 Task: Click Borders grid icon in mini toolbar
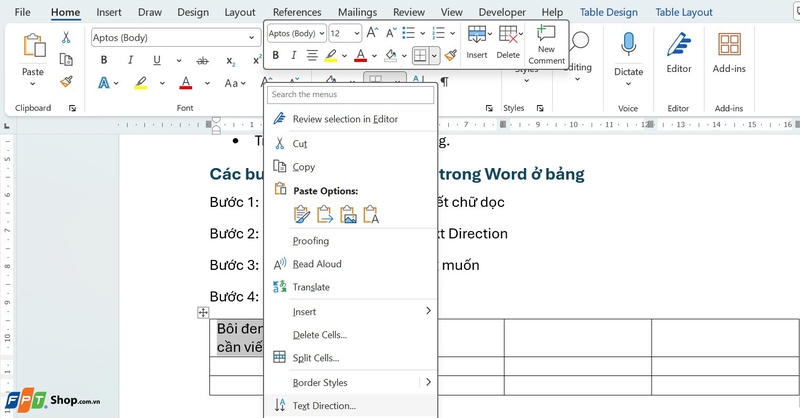click(x=420, y=55)
